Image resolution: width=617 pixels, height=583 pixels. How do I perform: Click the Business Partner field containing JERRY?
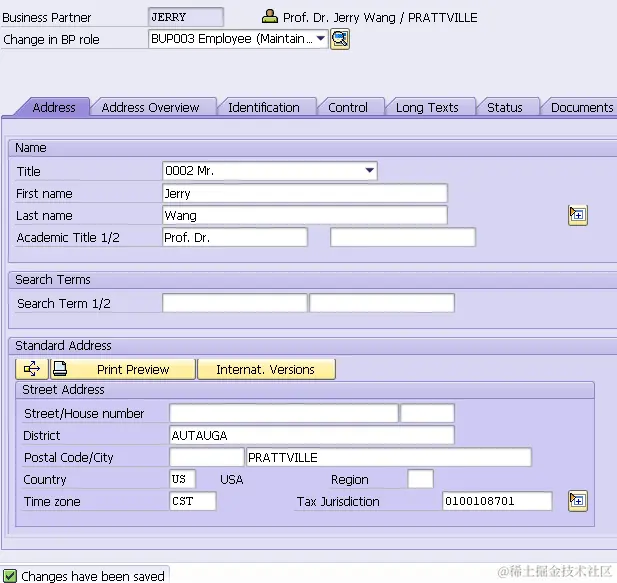coord(186,17)
